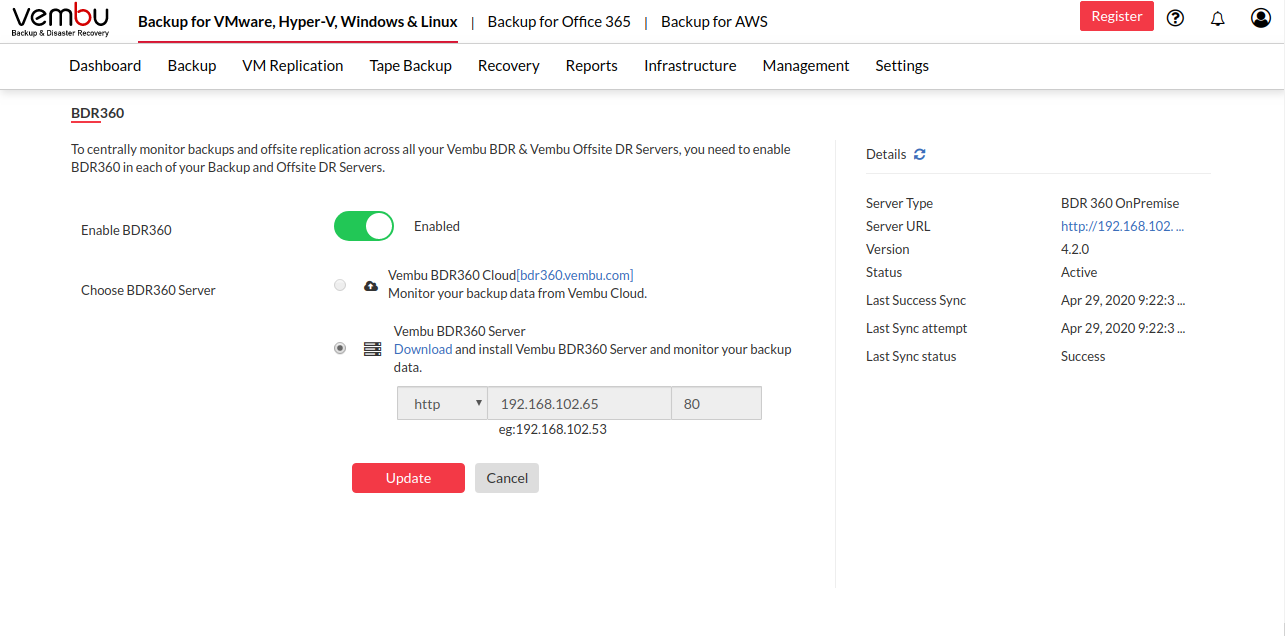The width and height of the screenshot is (1285, 636).
Task: Open the help question mark icon
Action: [1176, 18]
